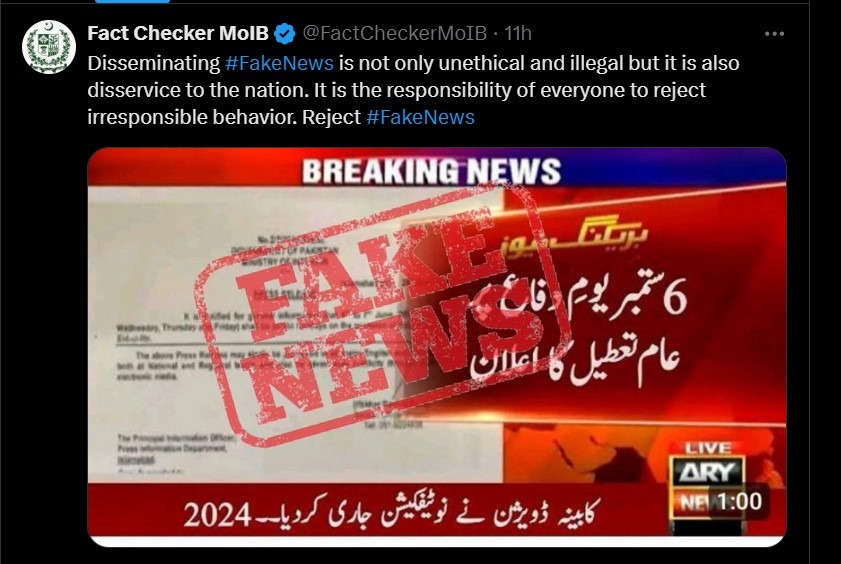Click the bottom ticker showing 2024
The height and width of the screenshot is (564, 841).
392,515
